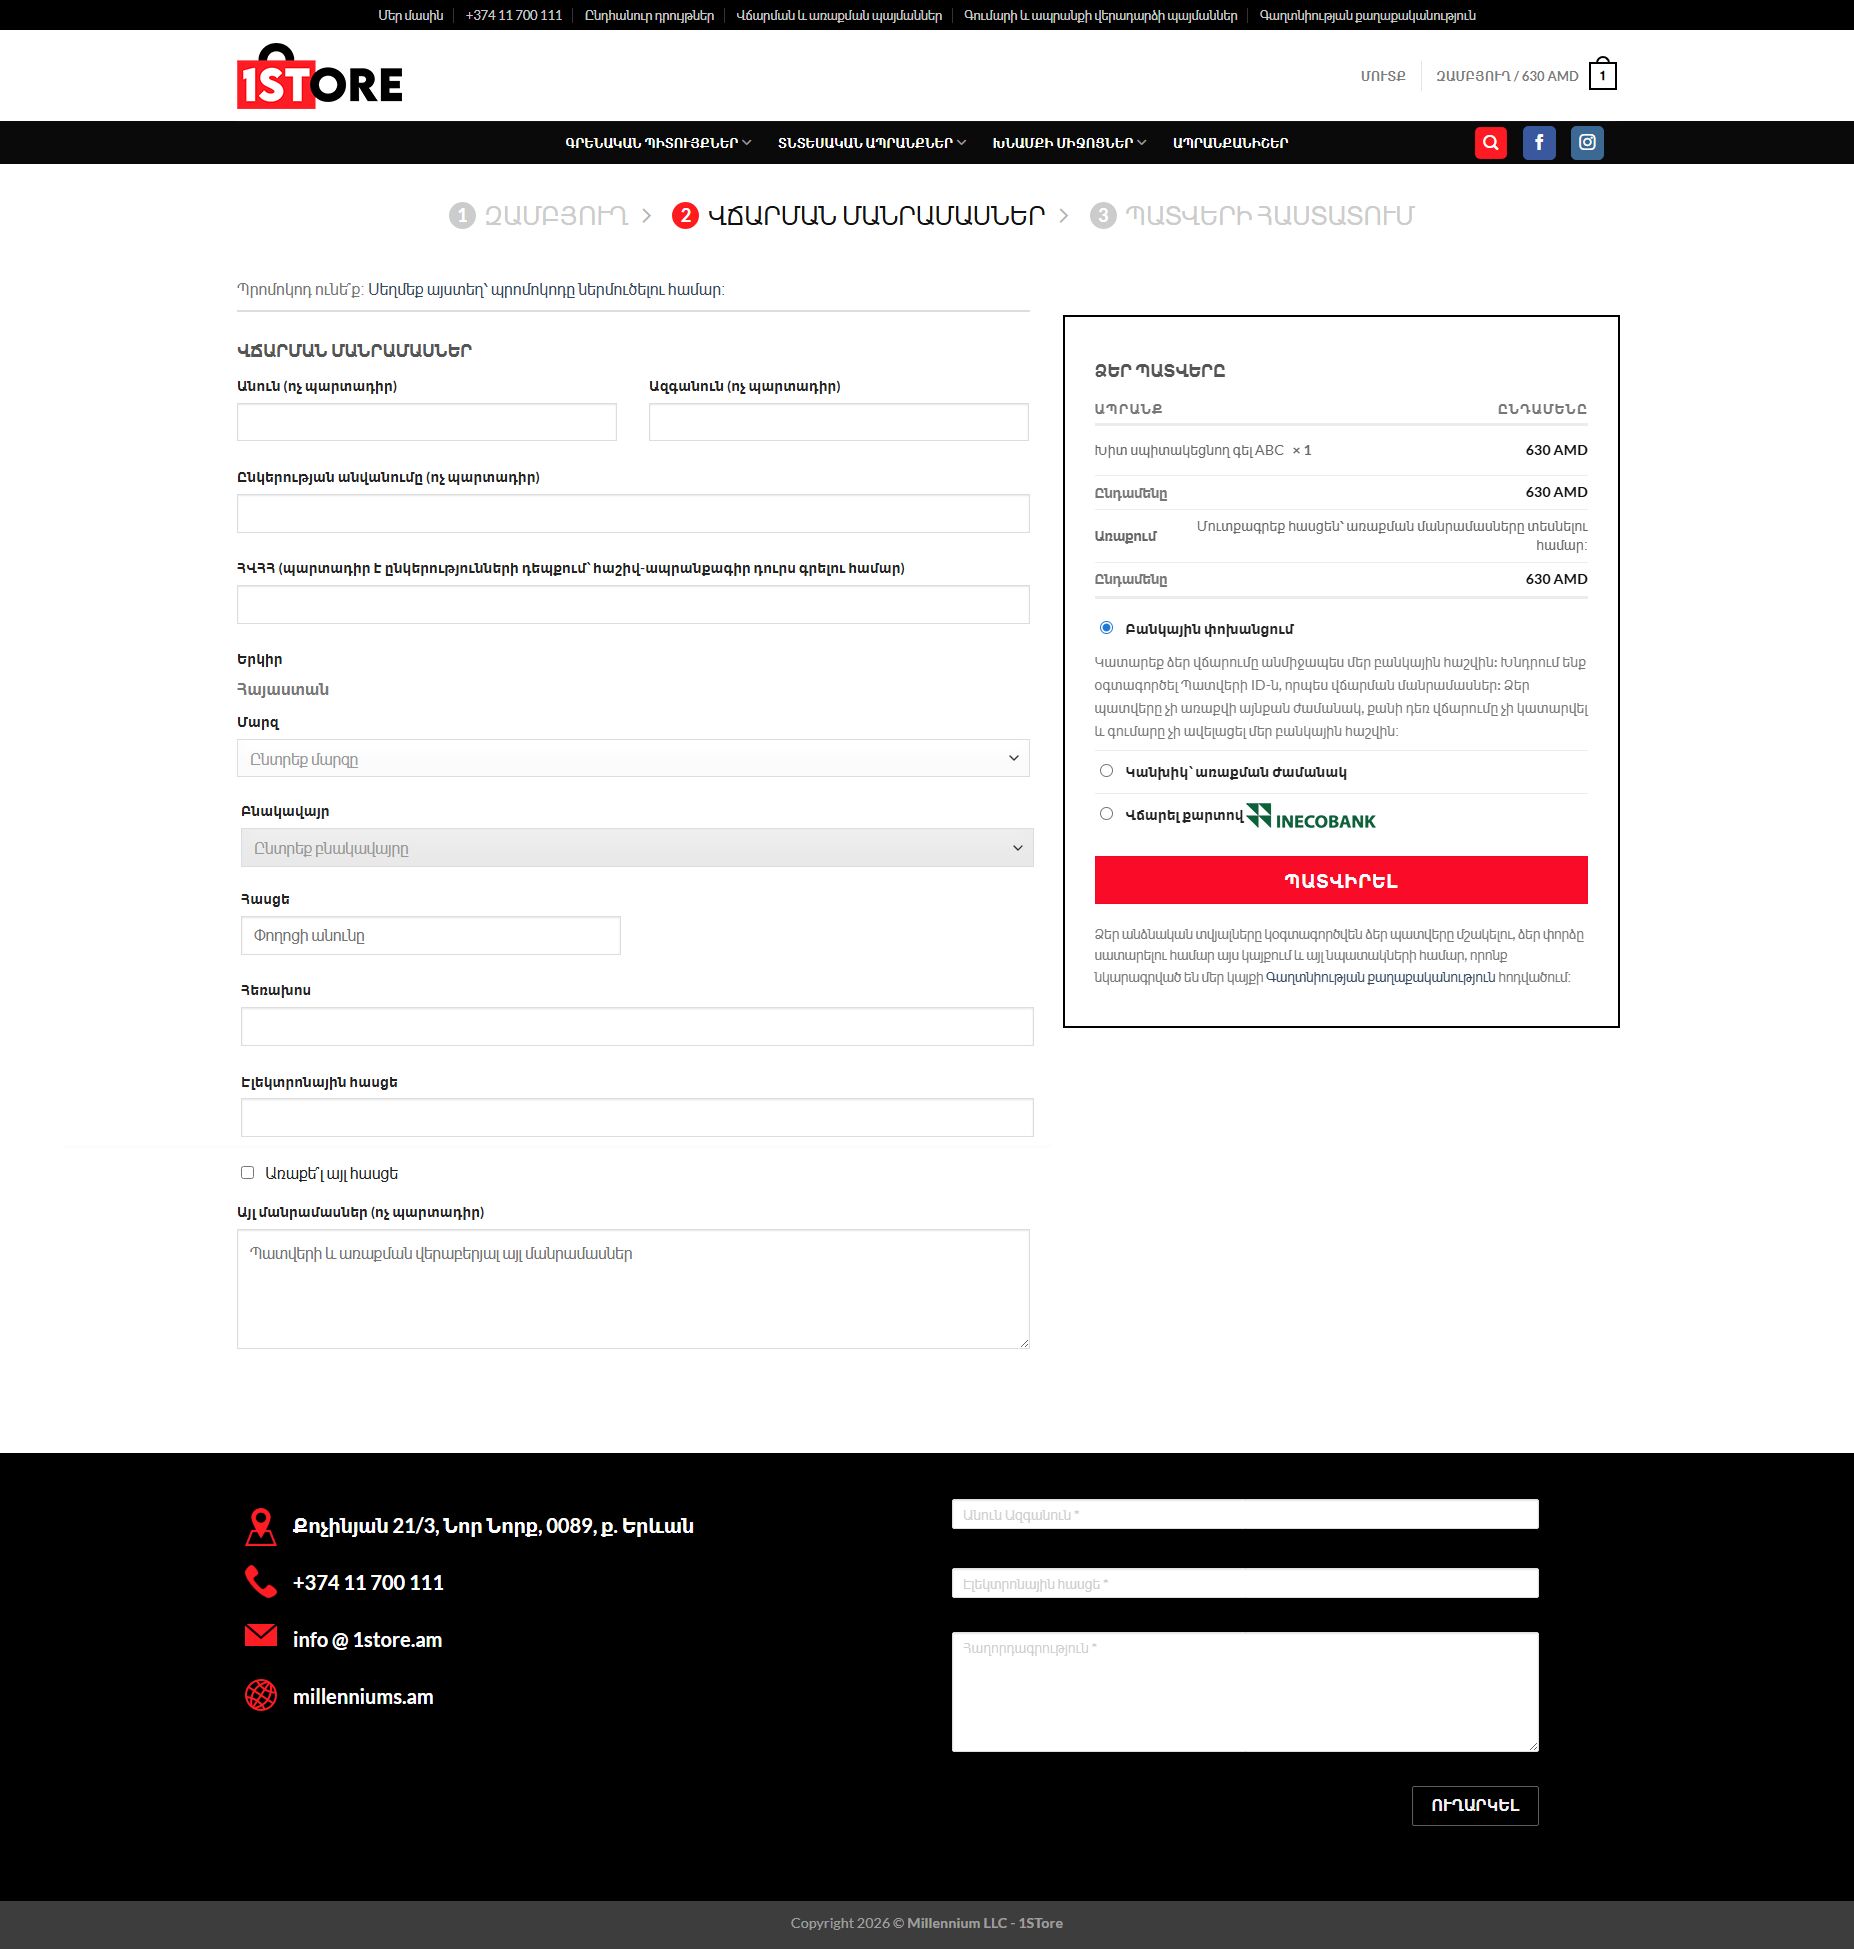Click the 1Store logo
Screen dimensions: 1854x1949
pos(319,77)
